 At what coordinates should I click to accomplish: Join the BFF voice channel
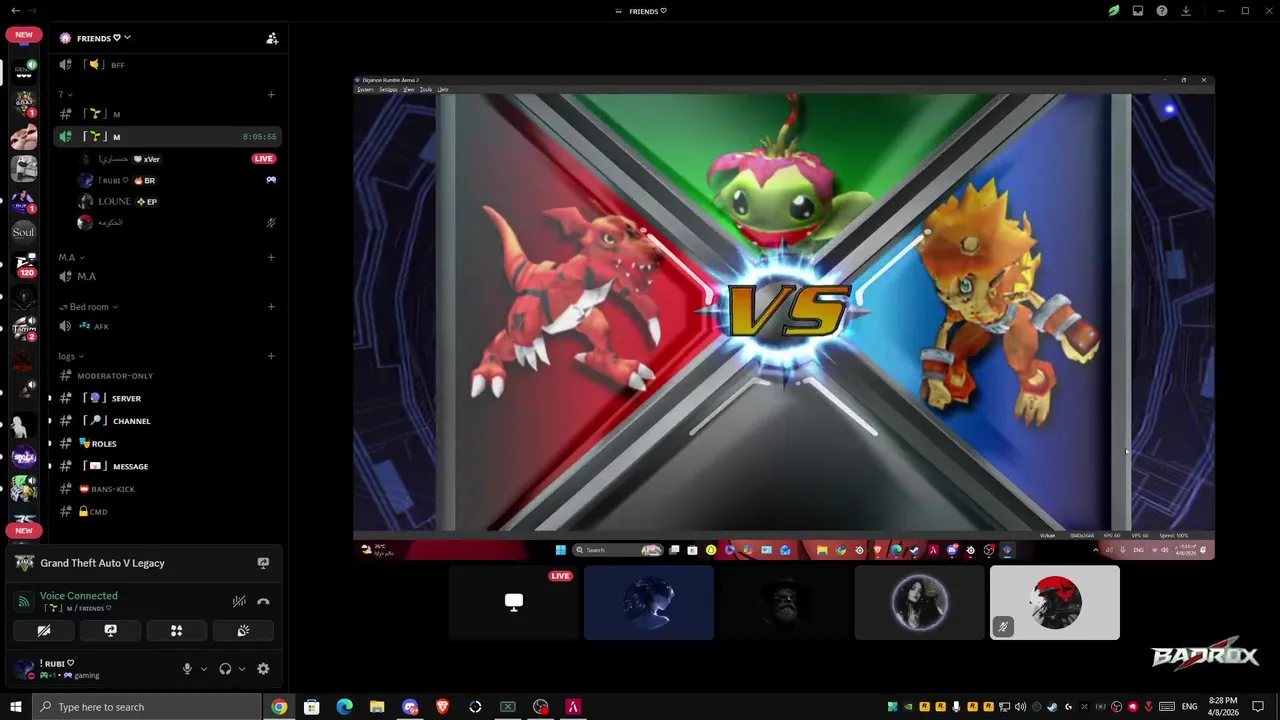166,65
